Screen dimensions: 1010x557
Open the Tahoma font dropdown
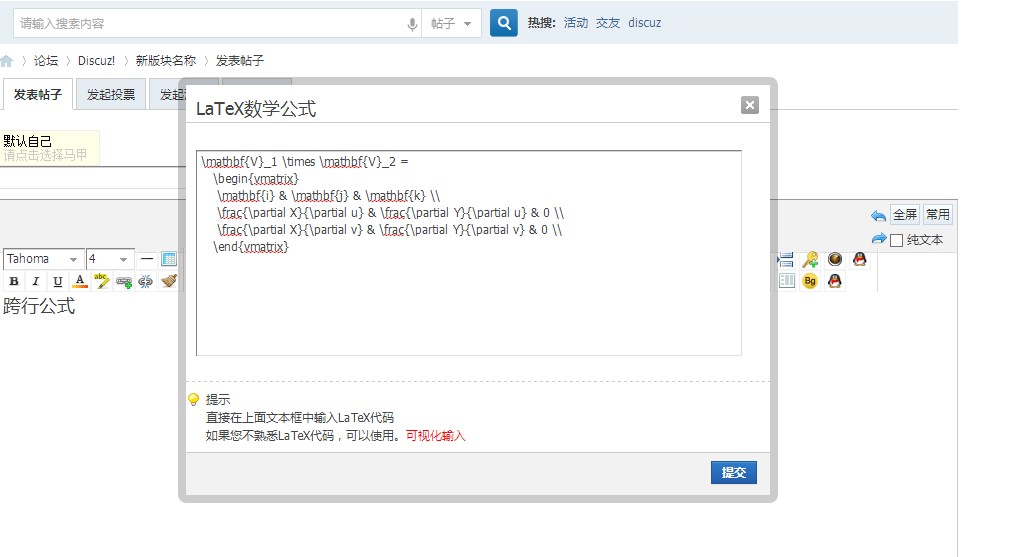click(43, 259)
